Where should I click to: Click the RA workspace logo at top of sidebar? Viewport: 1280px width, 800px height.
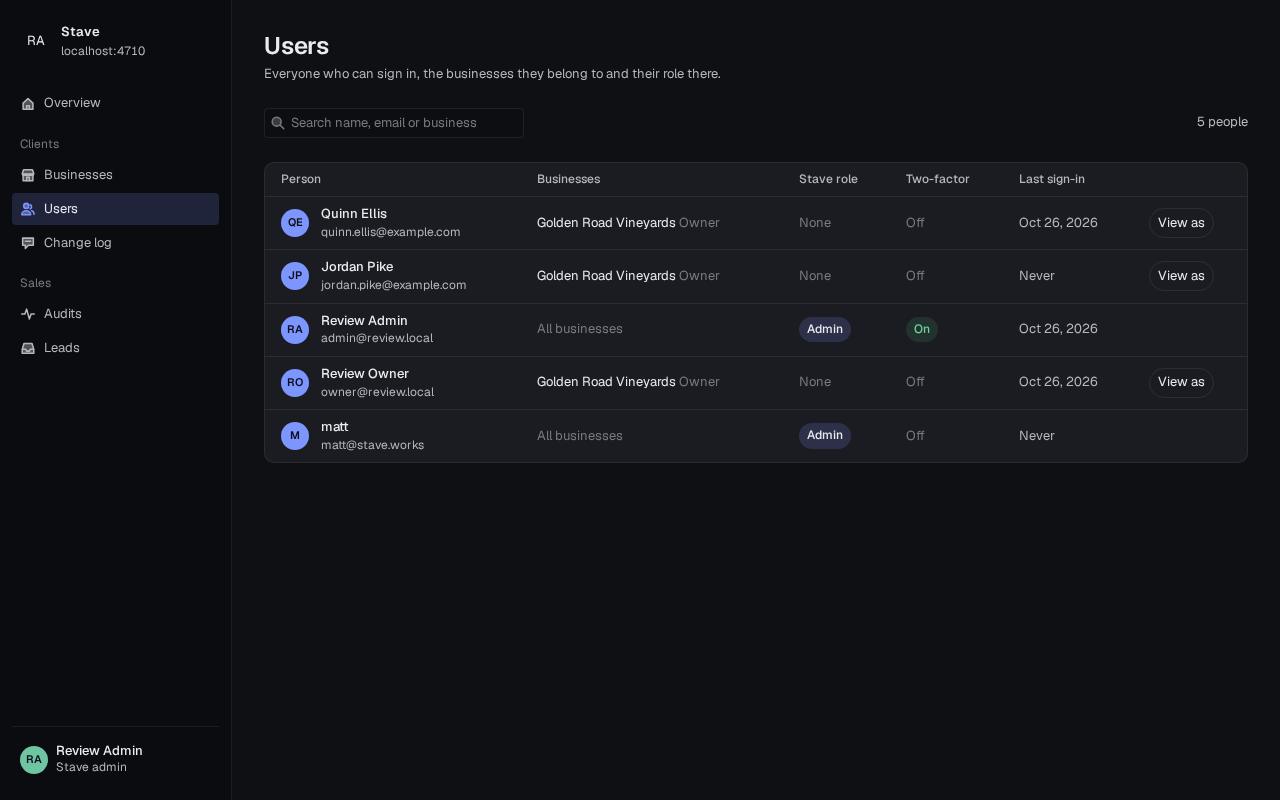pyautogui.click(x=36, y=41)
